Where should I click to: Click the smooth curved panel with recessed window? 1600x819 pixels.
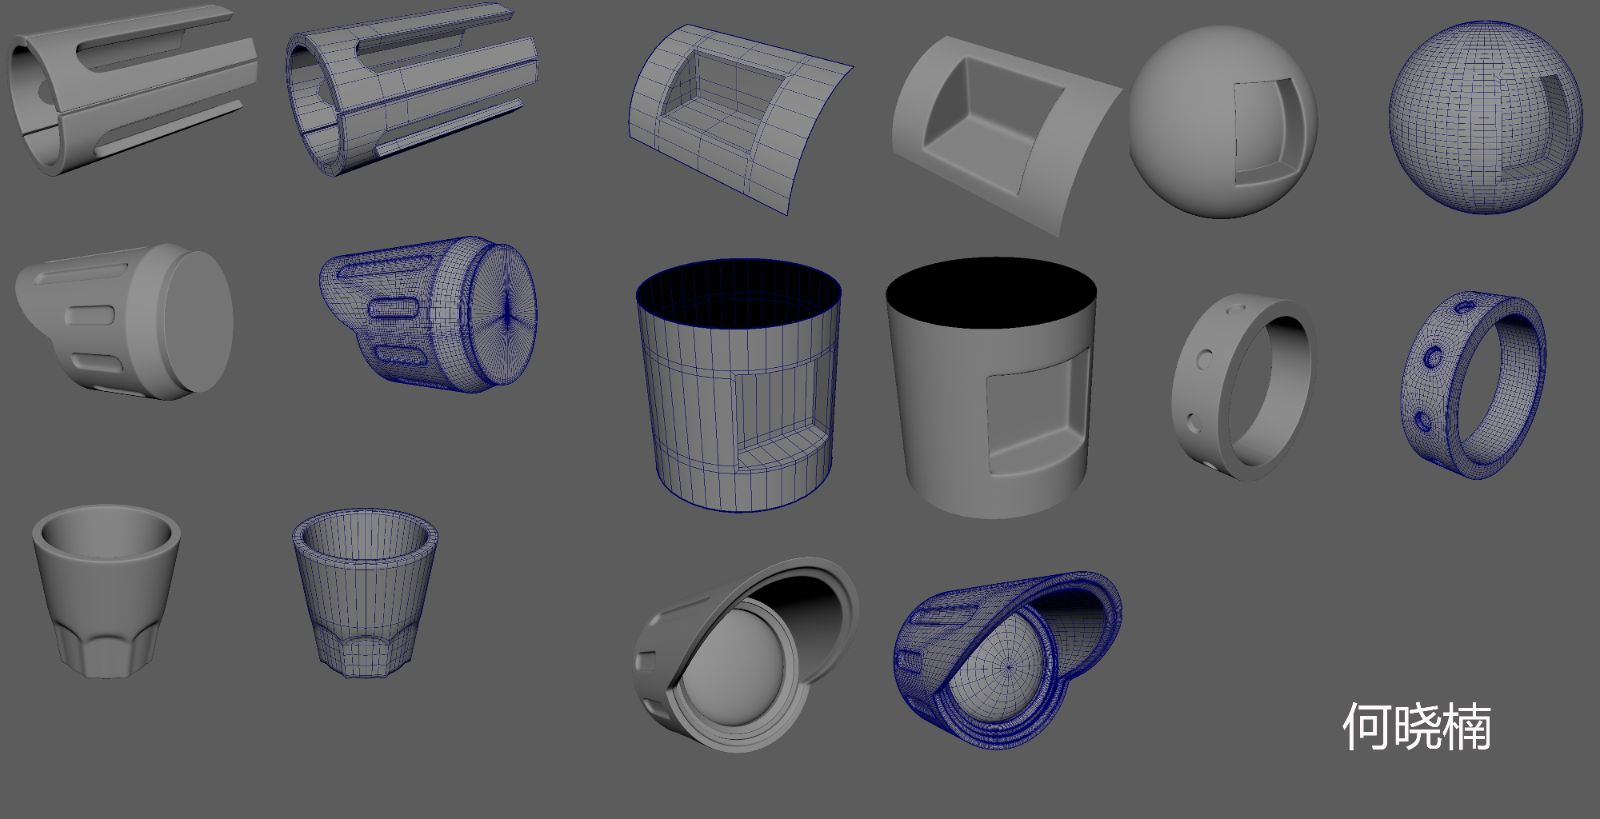pos(1006,136)
